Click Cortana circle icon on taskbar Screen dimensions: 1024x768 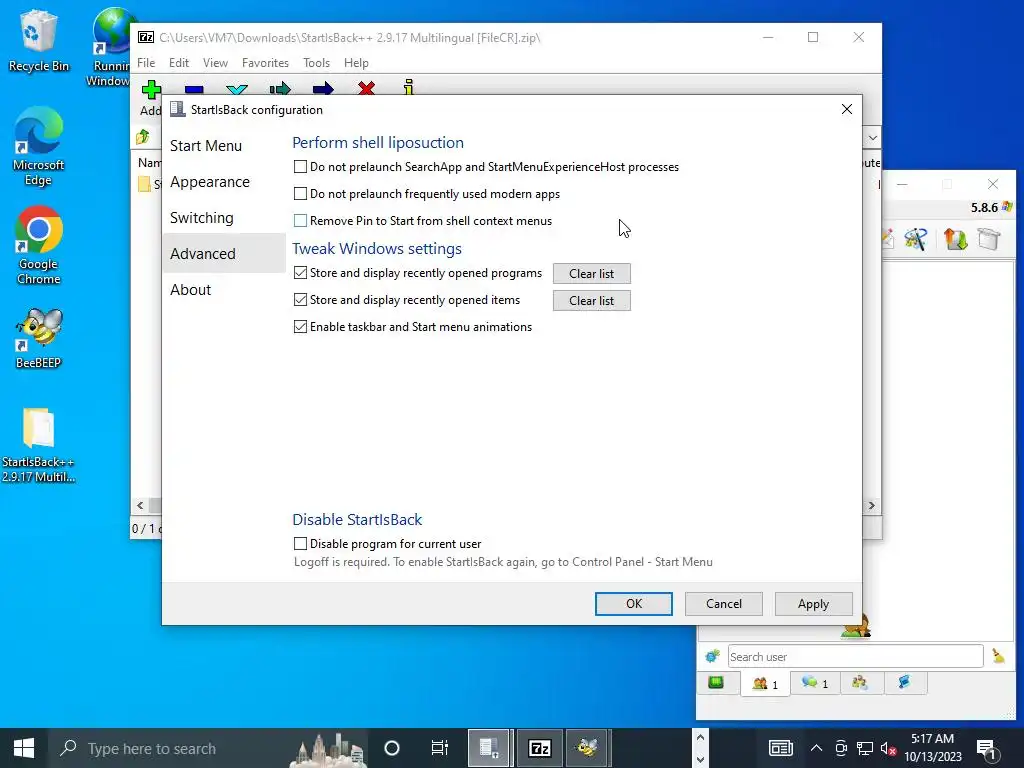click(x=391, y=748)
